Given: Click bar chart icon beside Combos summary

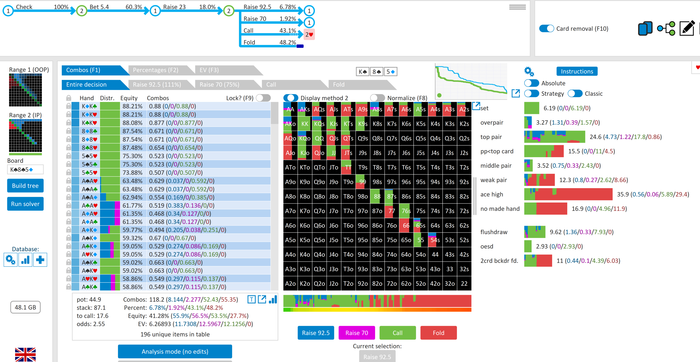Looking at the screenshot, I should 272,299.
